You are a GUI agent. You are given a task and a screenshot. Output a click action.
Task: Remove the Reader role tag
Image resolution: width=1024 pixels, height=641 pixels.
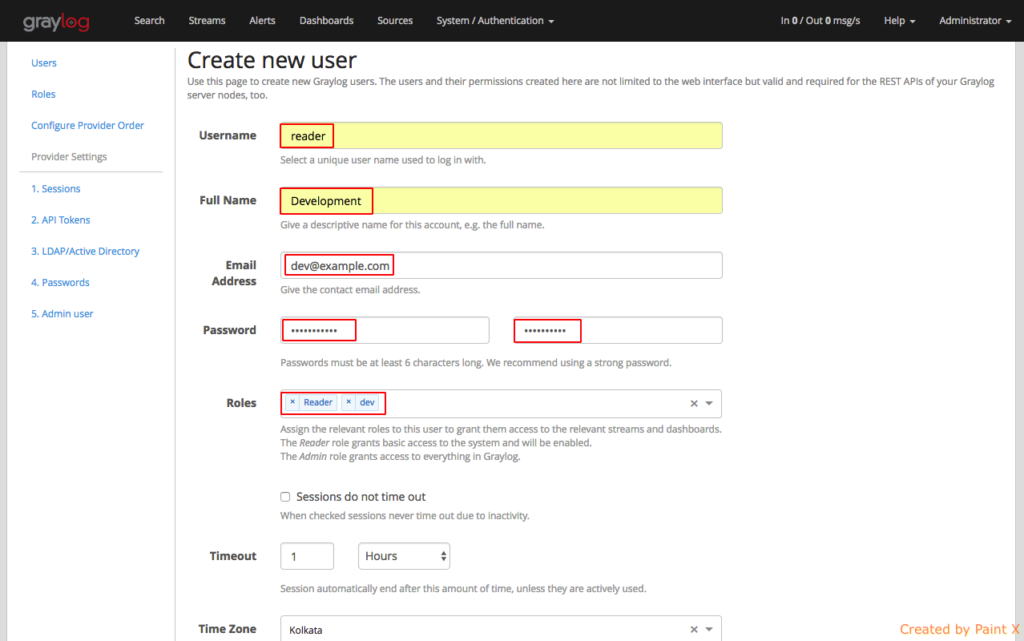(x=293, y=402)
